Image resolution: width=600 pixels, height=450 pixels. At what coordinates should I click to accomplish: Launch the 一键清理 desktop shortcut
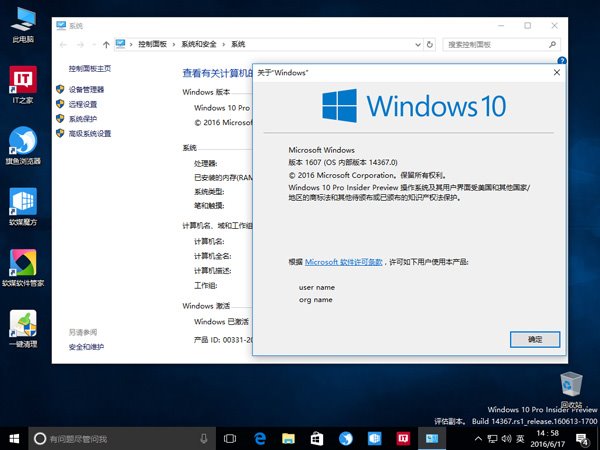click(23, 329)
